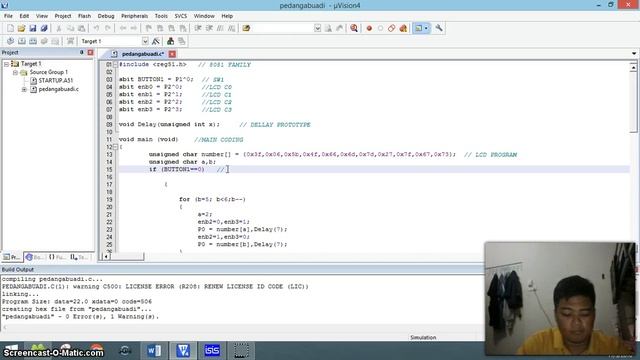Screen dimensions: 640x360
Task: Open the Project menu
Action: pos(63,16)
